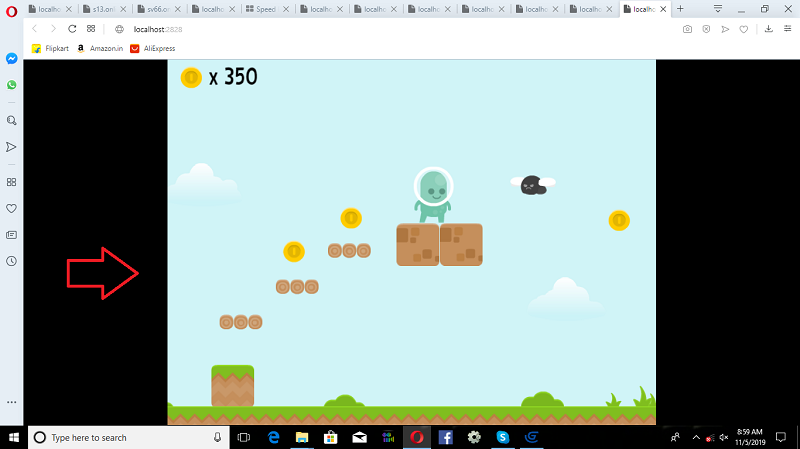Image resolution: width=800 pixels, height=449 pixels.
Task: Open the Action Center notifications
Action: [781, 437]
